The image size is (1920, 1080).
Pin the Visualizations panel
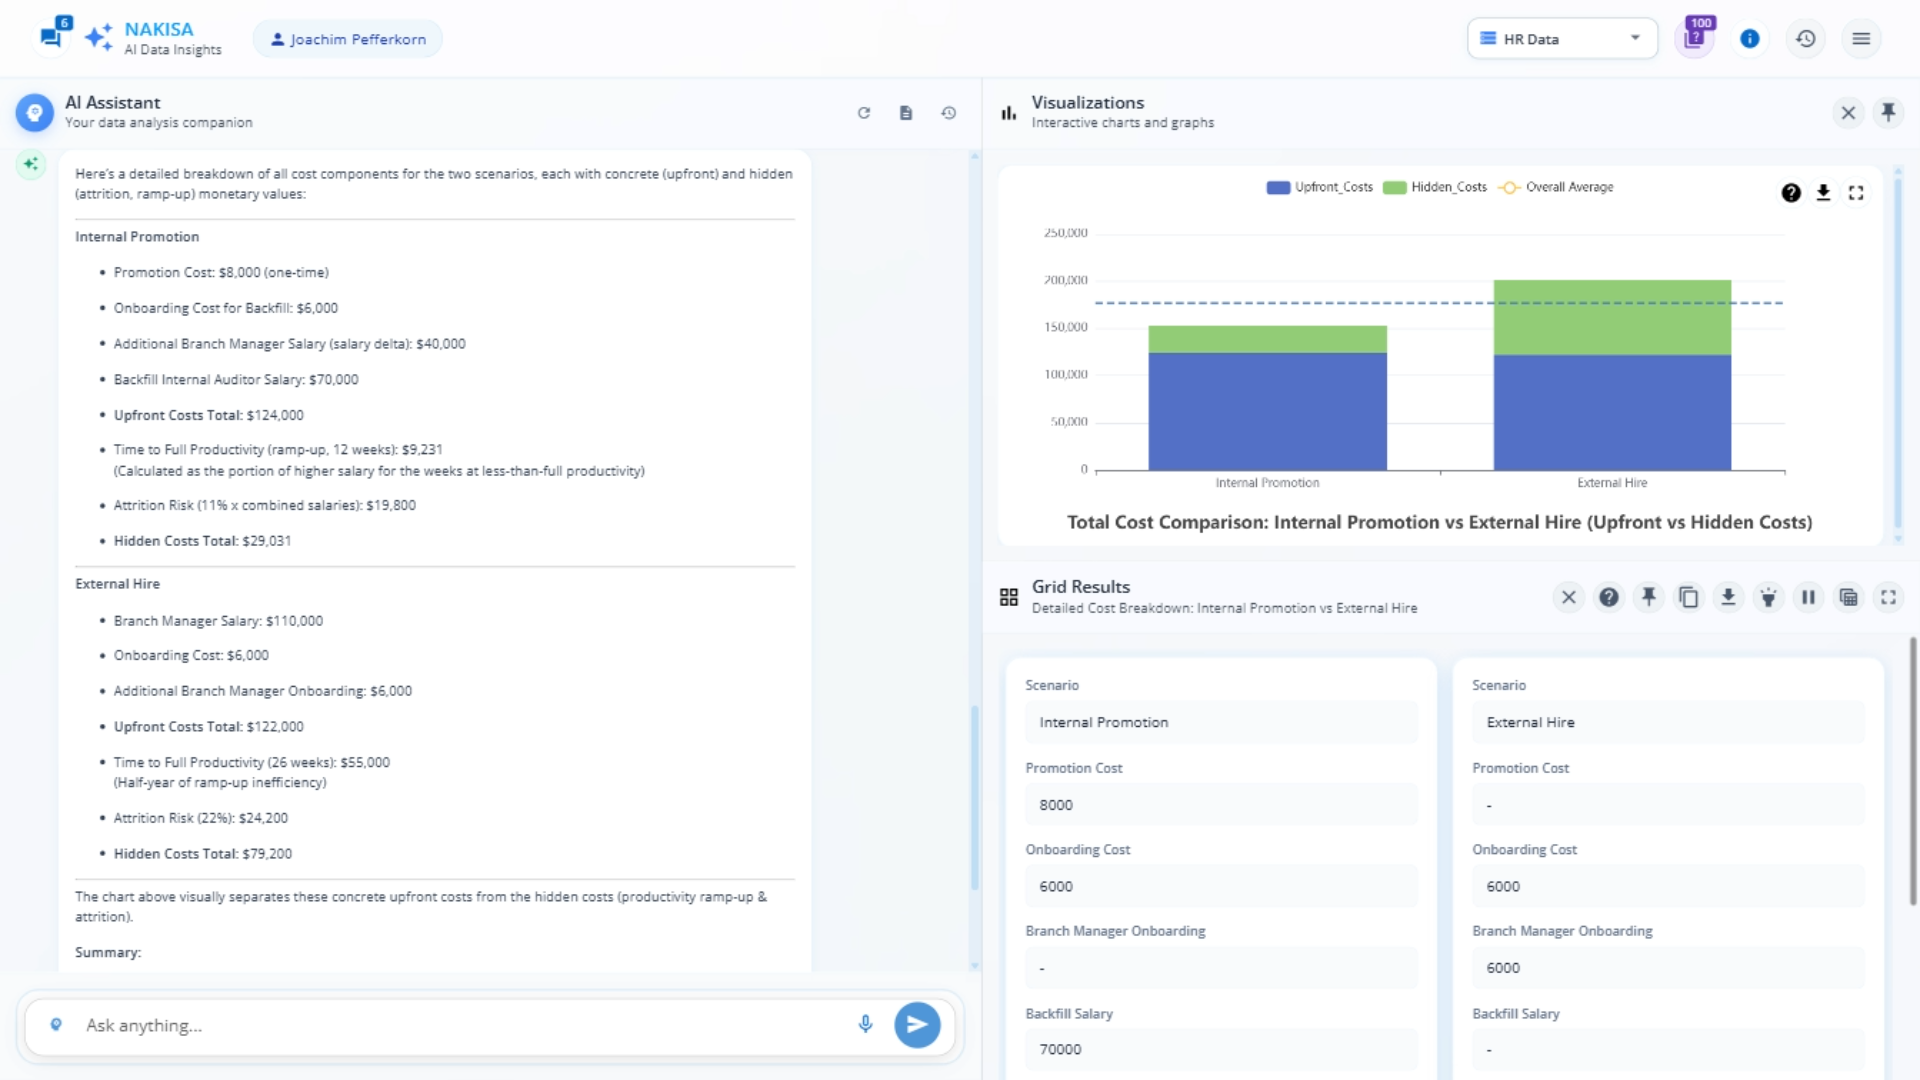(1888, 113)
